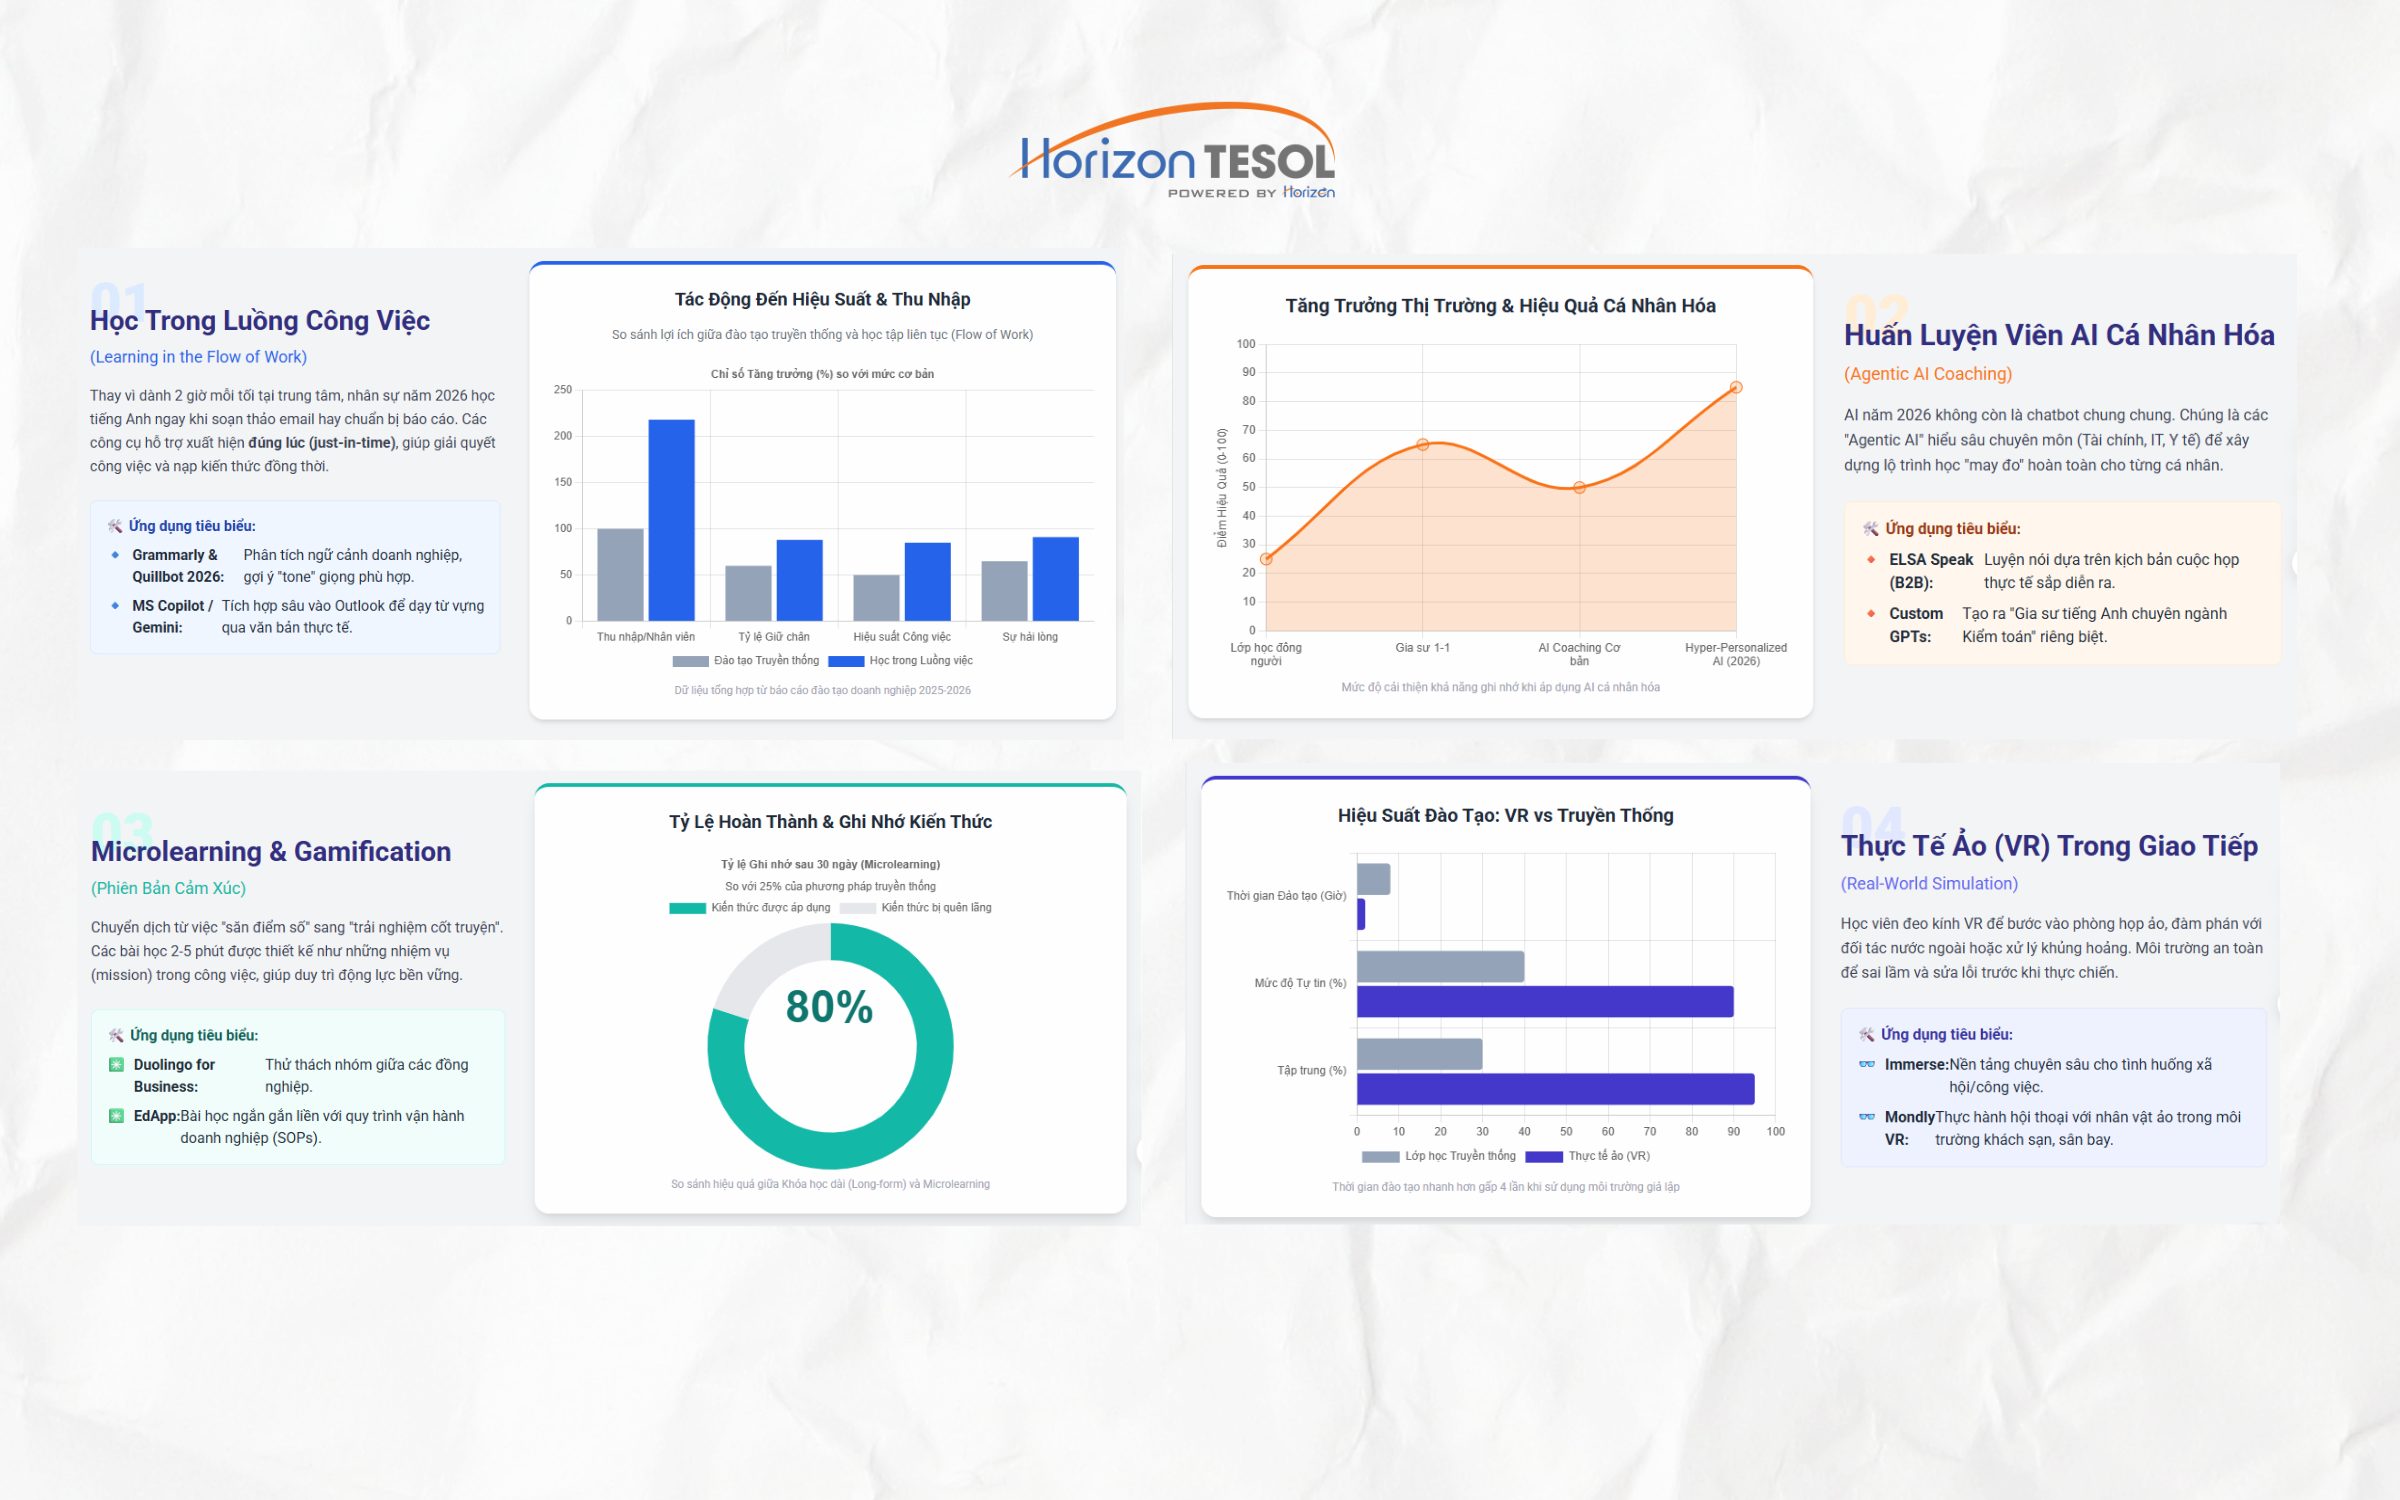Click the 'Thực Tế Ảo (VR) Trong Giao Tiếp' heading

coord(2049,846)
